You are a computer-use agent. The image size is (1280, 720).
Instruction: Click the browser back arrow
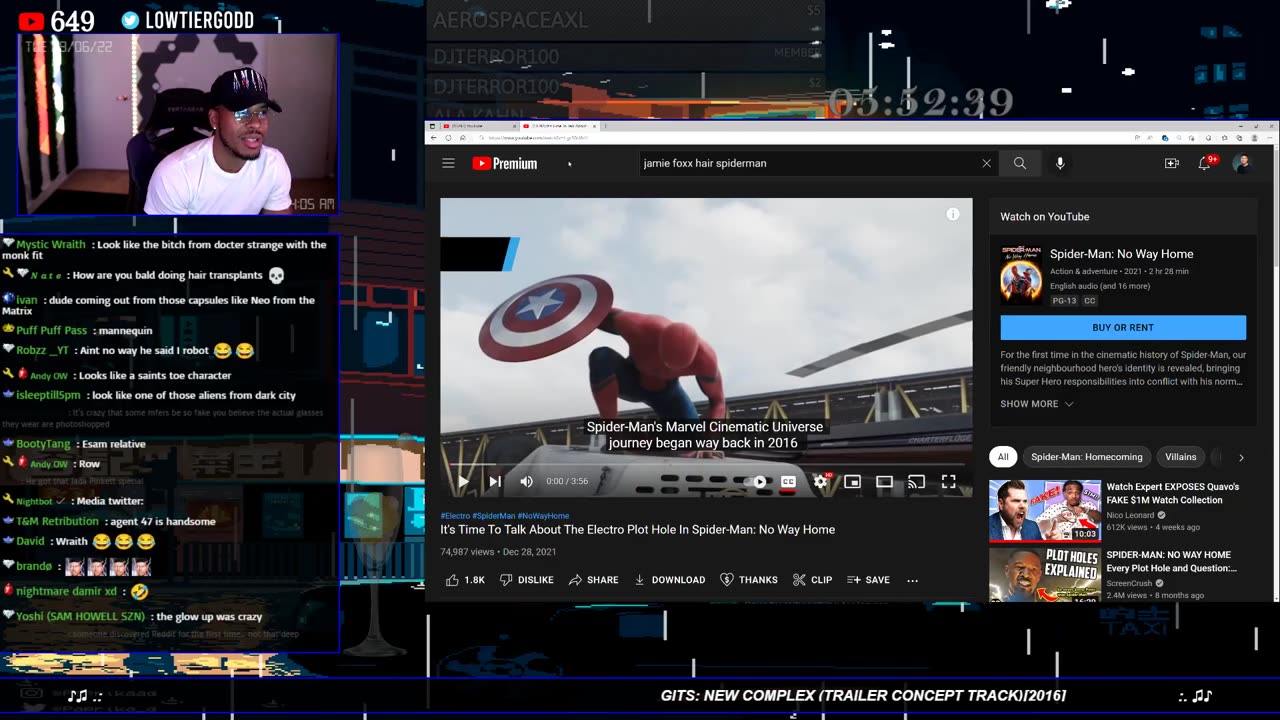[434, 138]
